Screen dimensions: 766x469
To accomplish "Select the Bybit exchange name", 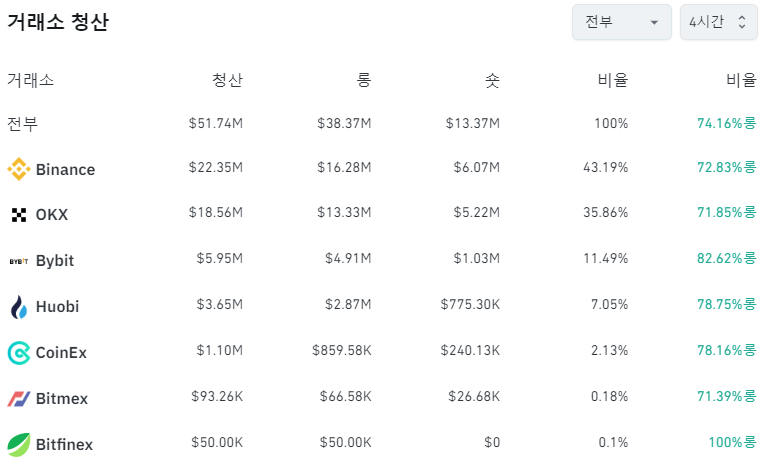I will (55, 261).
